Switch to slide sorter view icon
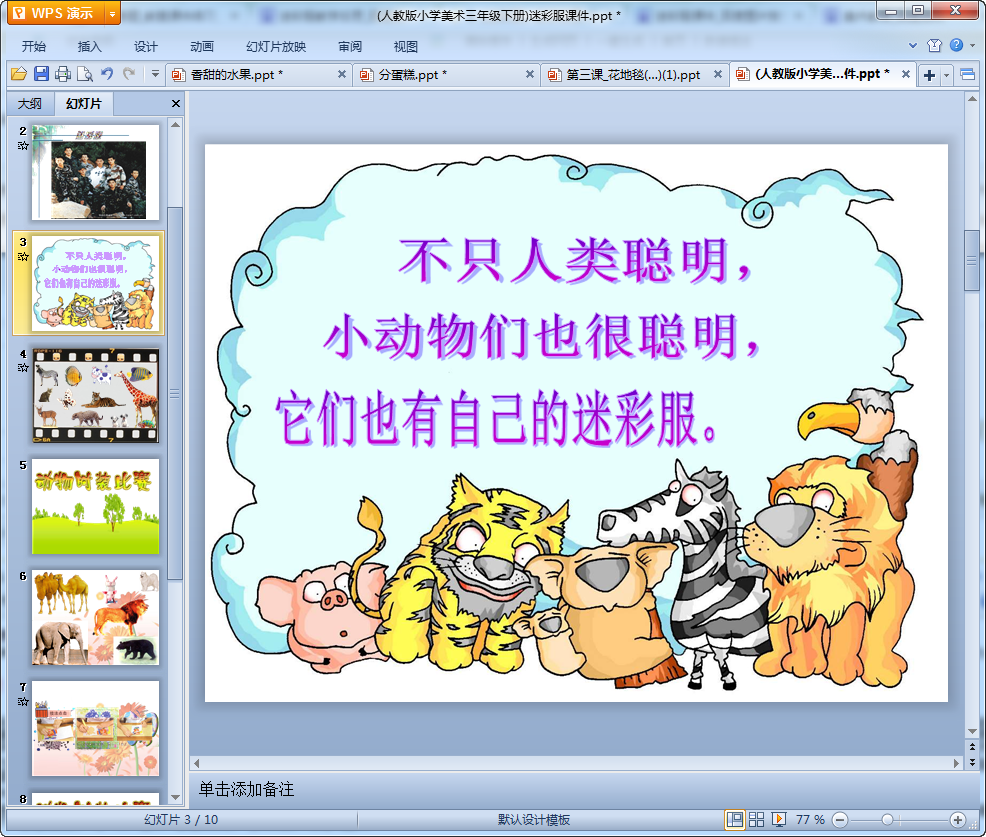Viewport: 986px width, 837px height. [756, 819]
